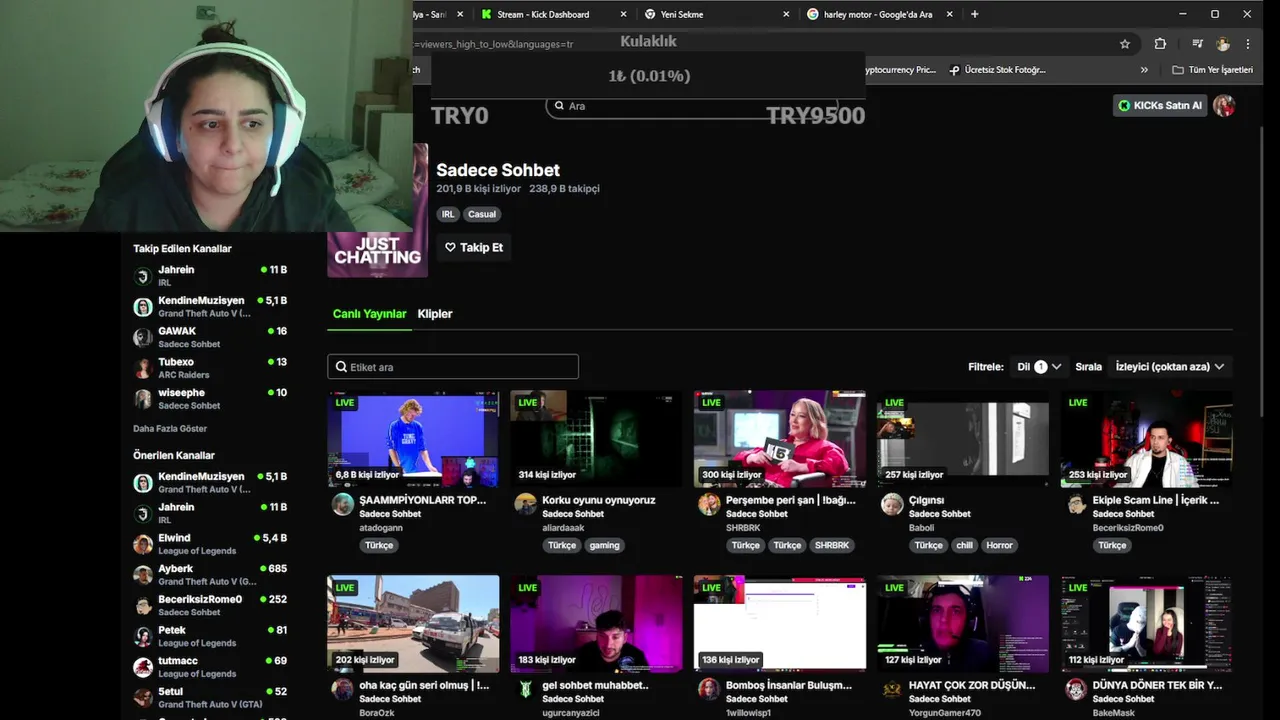Open Baboli streamer avatar
1280x720 pixels.
[x=892, y=504]
